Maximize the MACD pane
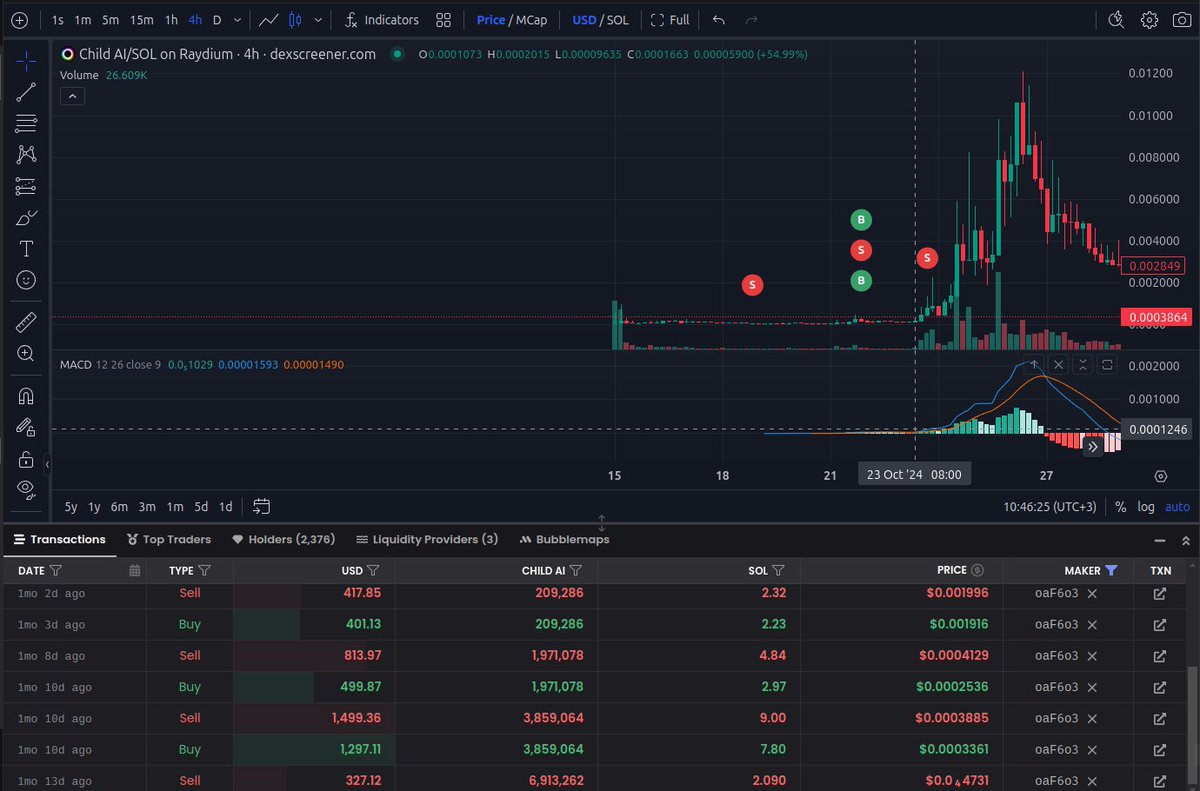This screenshot has height=791, width=1200. (x=1108, y=365)
